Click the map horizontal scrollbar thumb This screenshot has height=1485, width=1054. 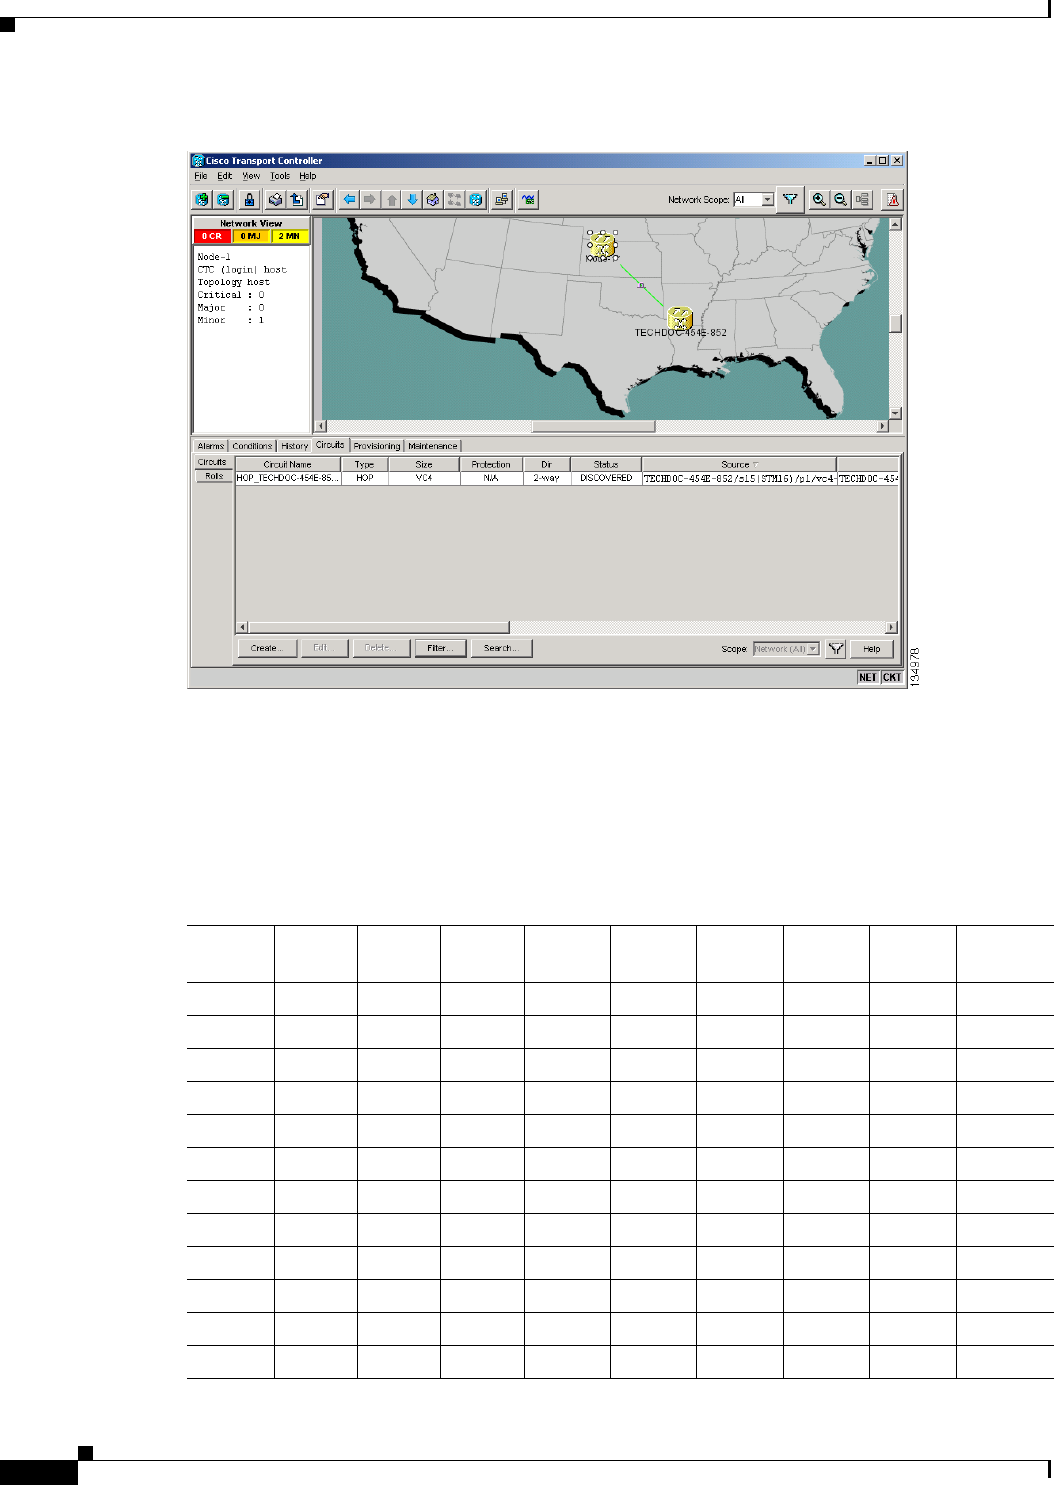click(593, 426)
